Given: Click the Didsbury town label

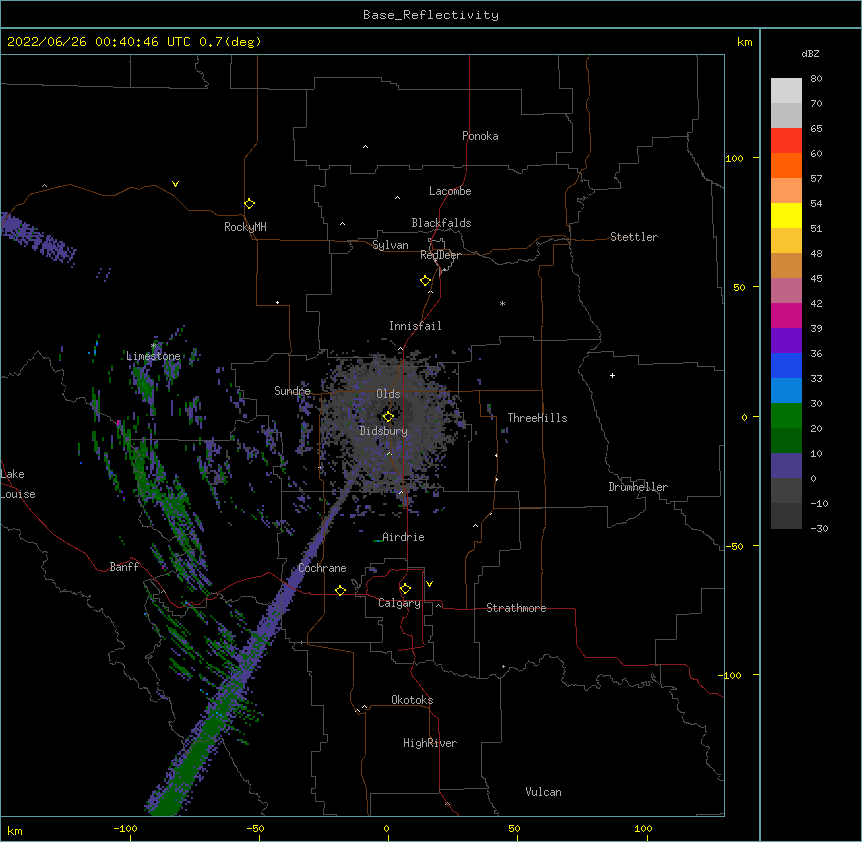Looking at the screenshot, I should (x=383, y=431).
